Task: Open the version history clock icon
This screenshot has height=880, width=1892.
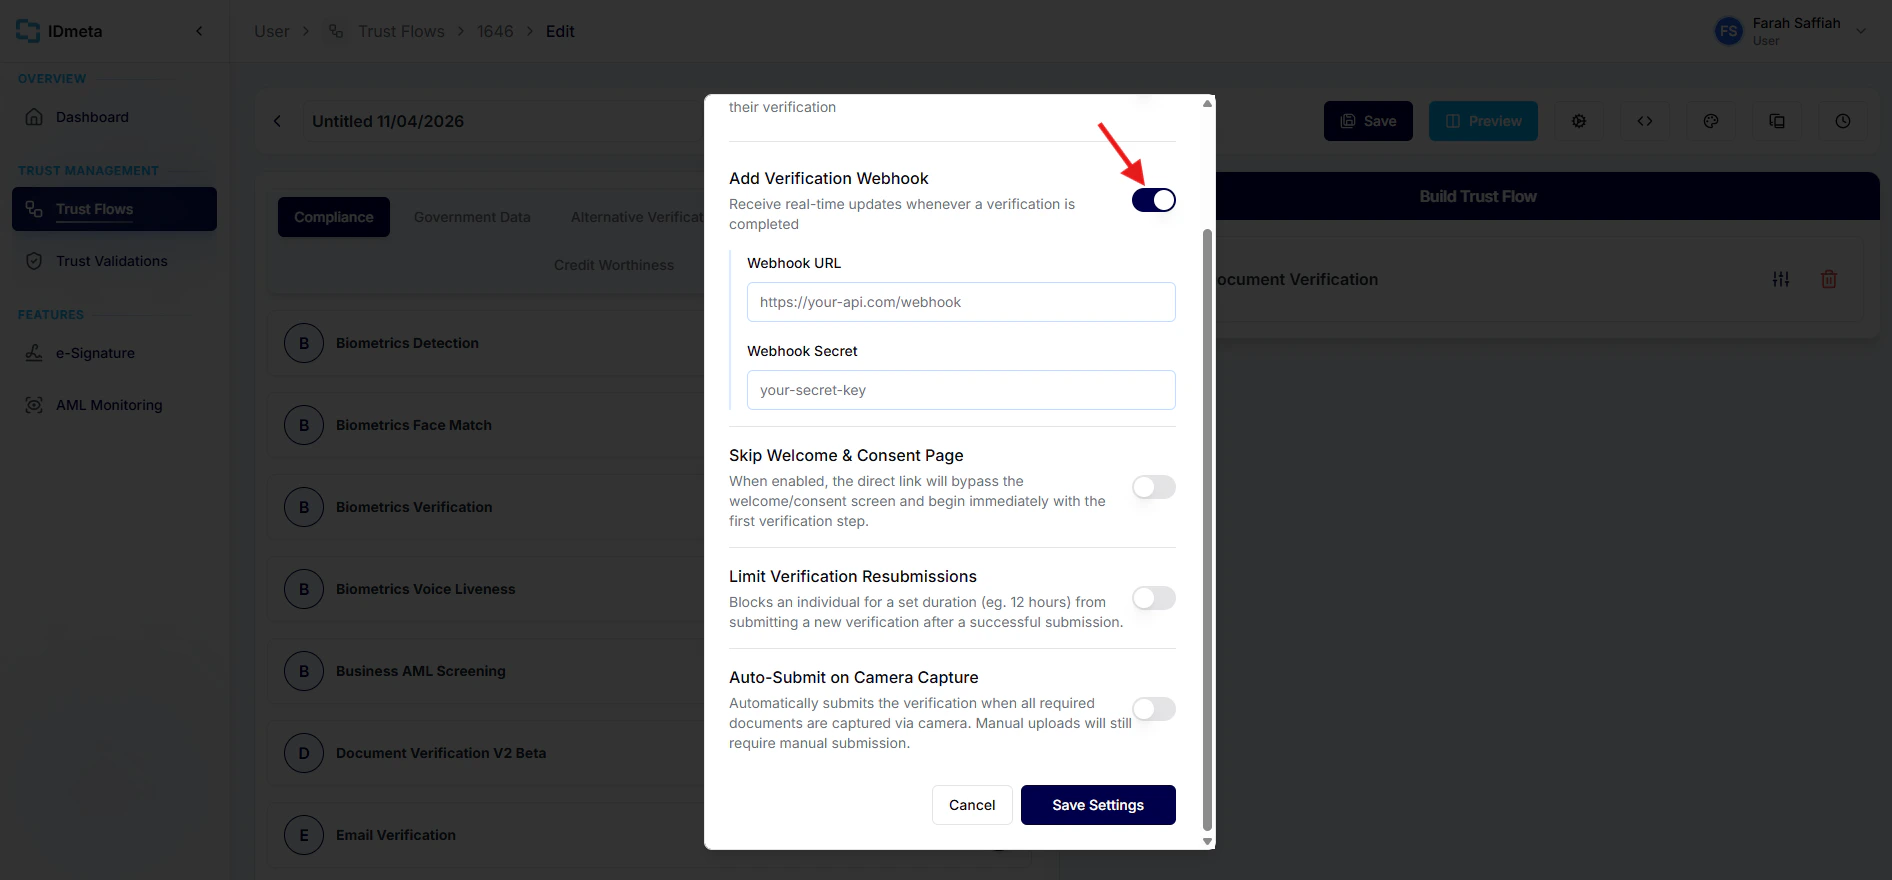Action: 1843,121
